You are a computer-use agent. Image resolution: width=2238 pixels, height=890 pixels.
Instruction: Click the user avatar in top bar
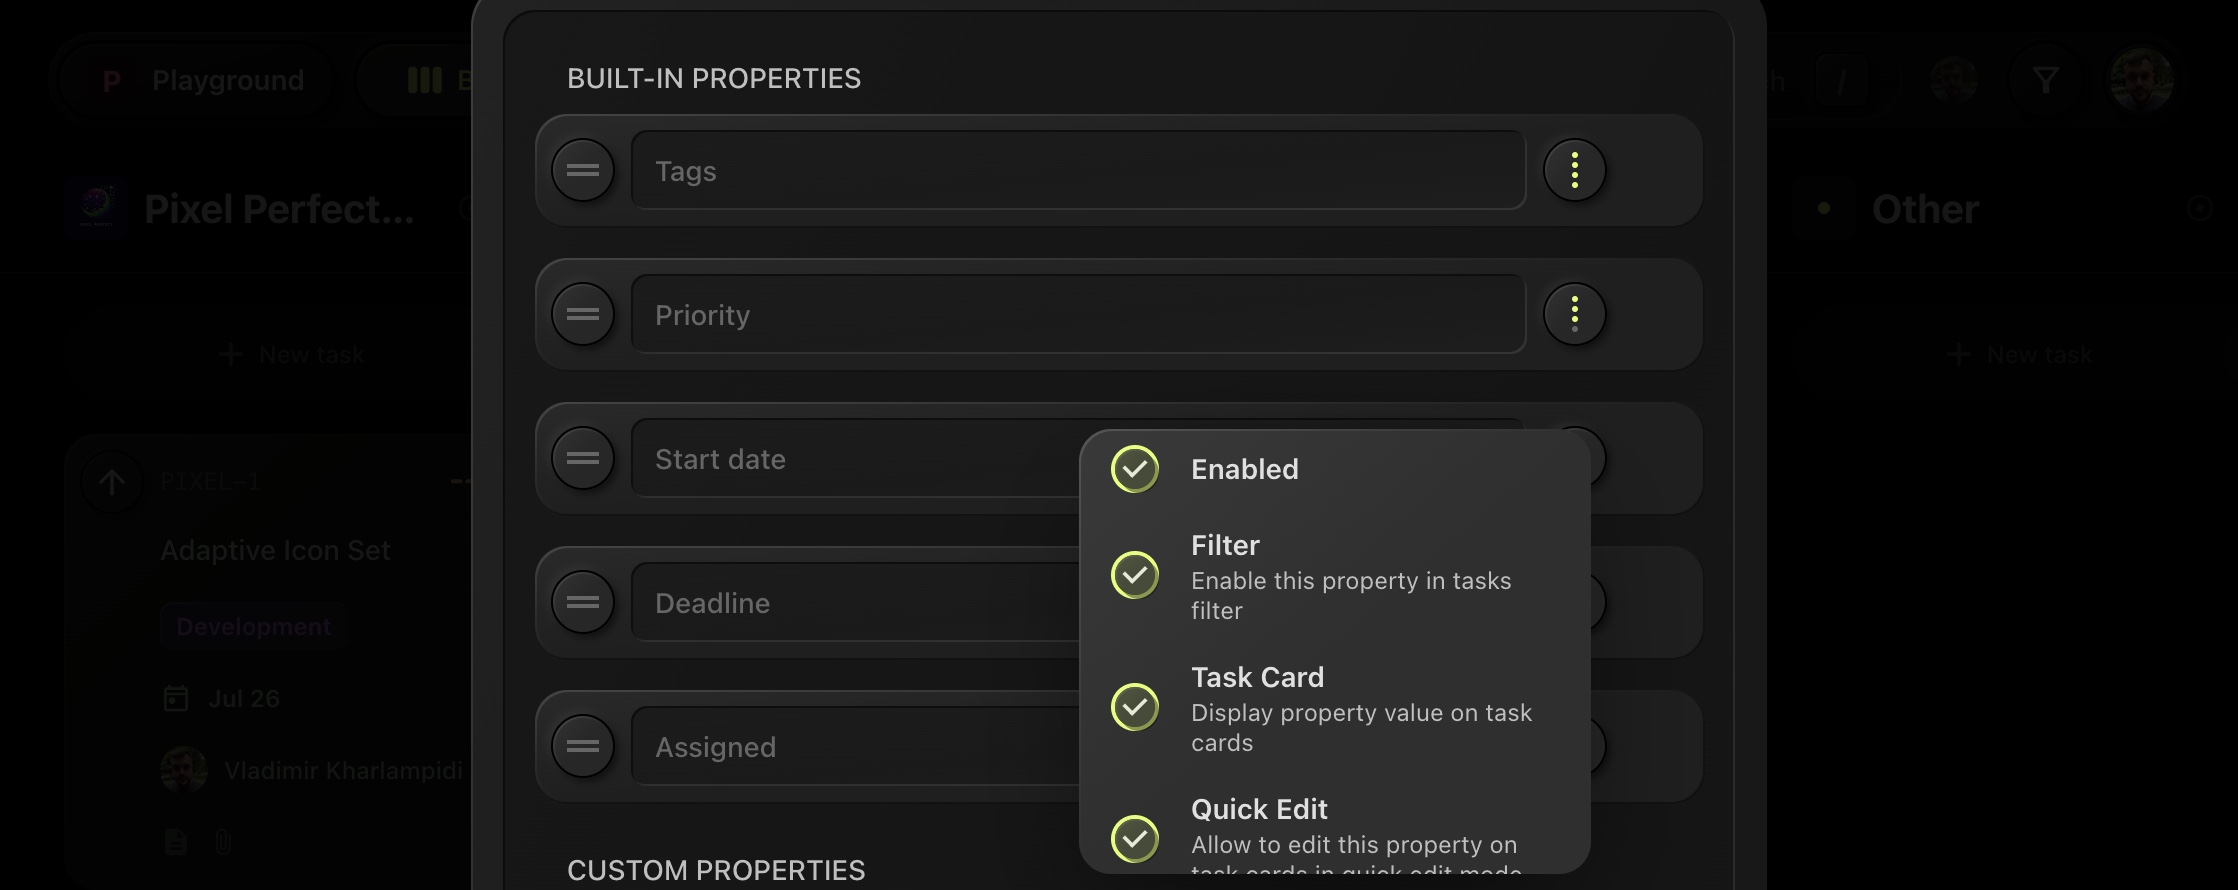coord(2140,80)
